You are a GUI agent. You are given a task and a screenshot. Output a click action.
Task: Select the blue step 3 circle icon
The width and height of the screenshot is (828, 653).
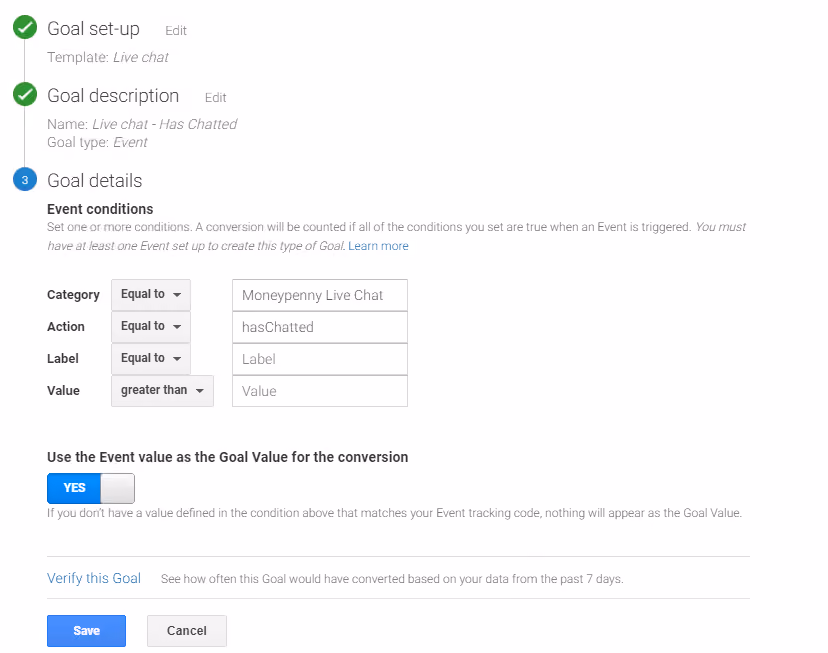coord(25,179)
